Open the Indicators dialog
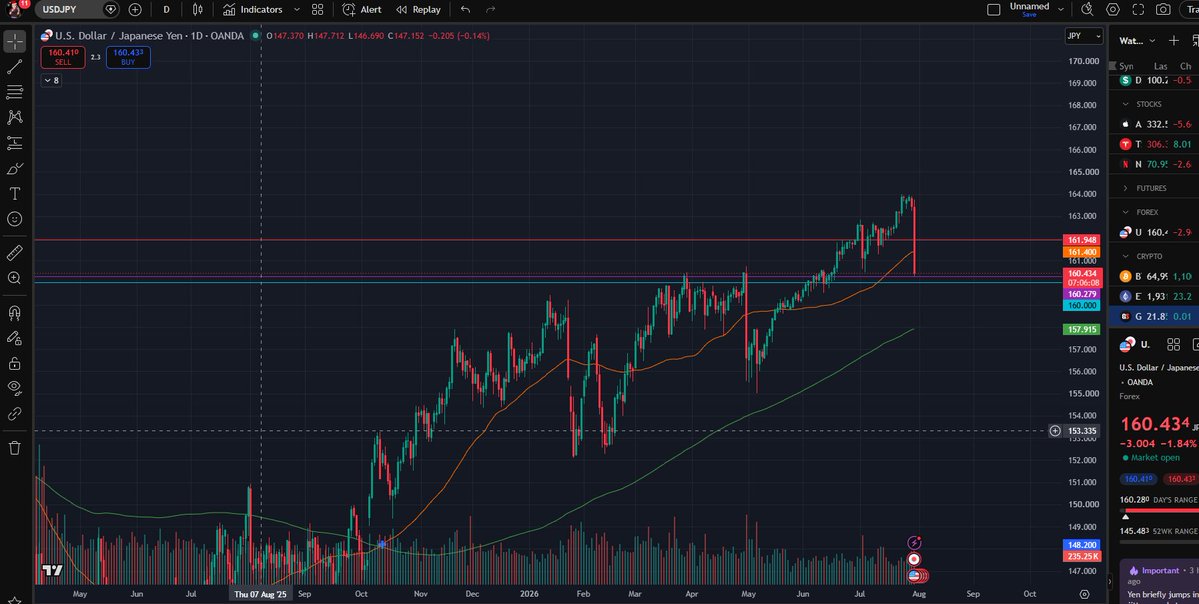1199x604 pixels. tap(253, 9)
